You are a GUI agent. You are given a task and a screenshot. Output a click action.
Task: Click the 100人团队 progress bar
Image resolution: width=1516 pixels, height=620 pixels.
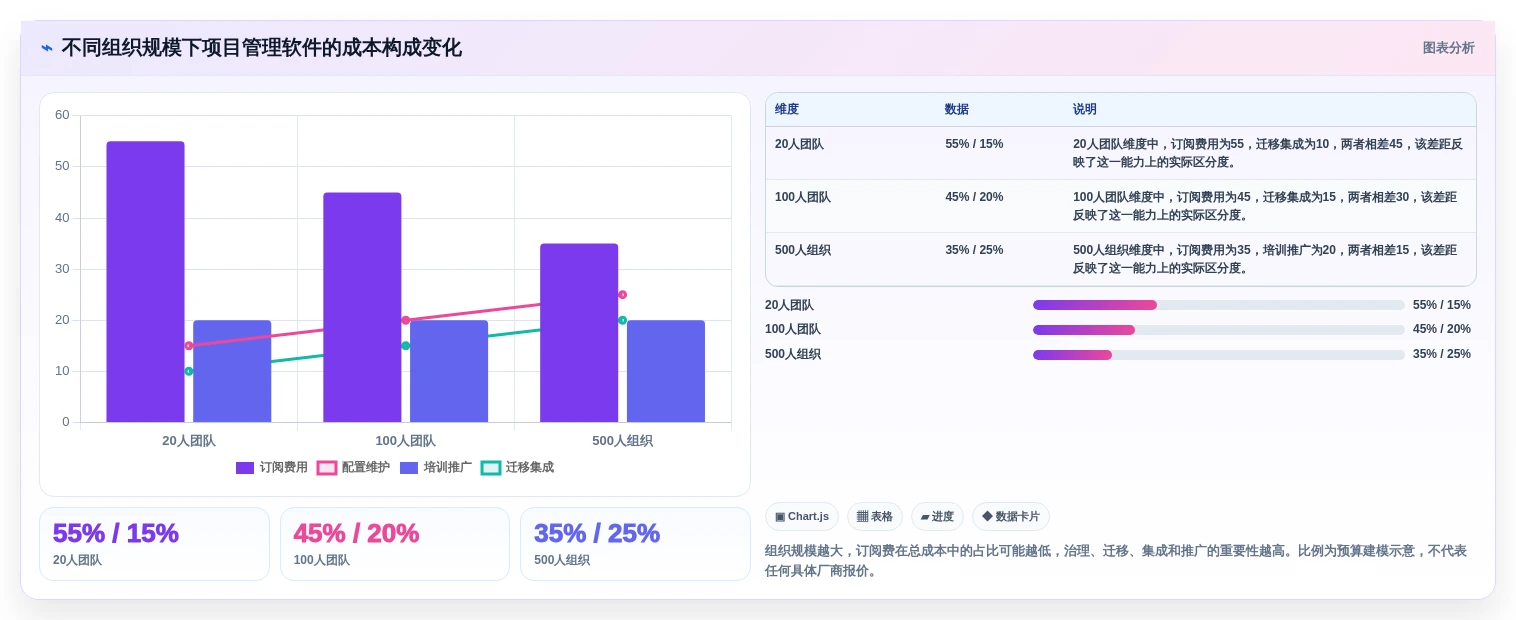point(1219,330)
